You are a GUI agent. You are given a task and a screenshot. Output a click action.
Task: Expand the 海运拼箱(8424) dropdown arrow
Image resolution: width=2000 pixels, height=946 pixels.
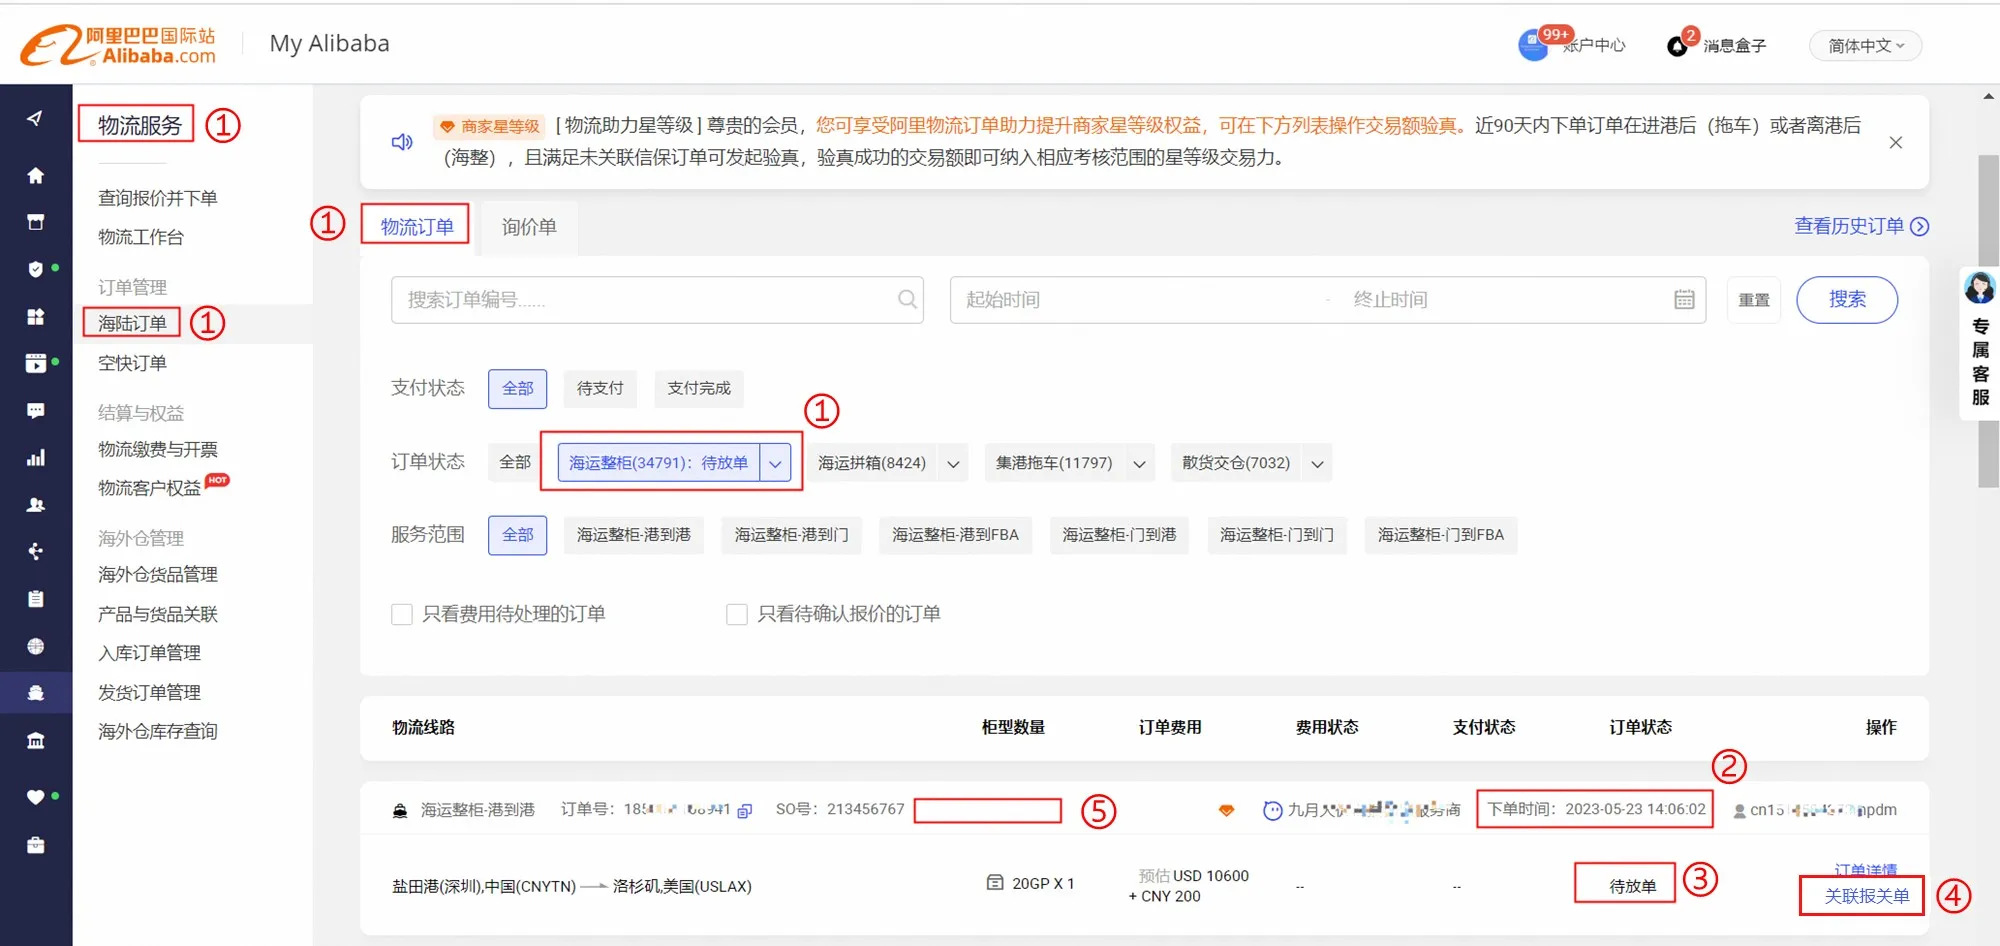(x=953, y=464)
